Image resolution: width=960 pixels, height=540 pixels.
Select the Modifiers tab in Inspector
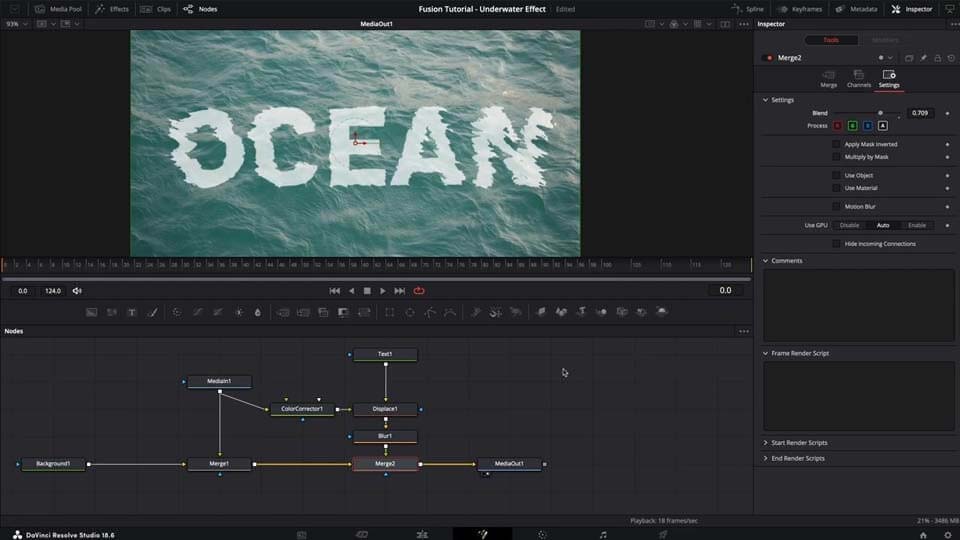pos(885,40)
